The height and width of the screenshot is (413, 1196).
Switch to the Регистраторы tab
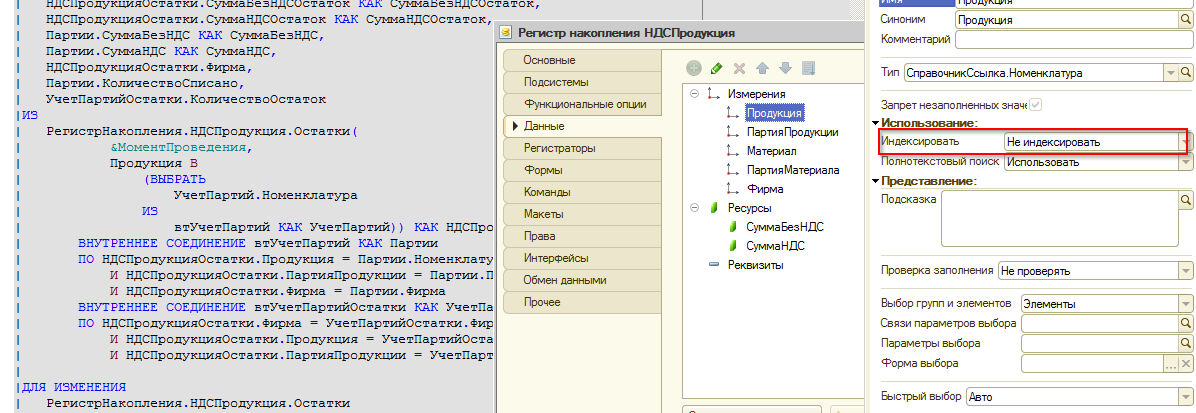pos(560,148)
